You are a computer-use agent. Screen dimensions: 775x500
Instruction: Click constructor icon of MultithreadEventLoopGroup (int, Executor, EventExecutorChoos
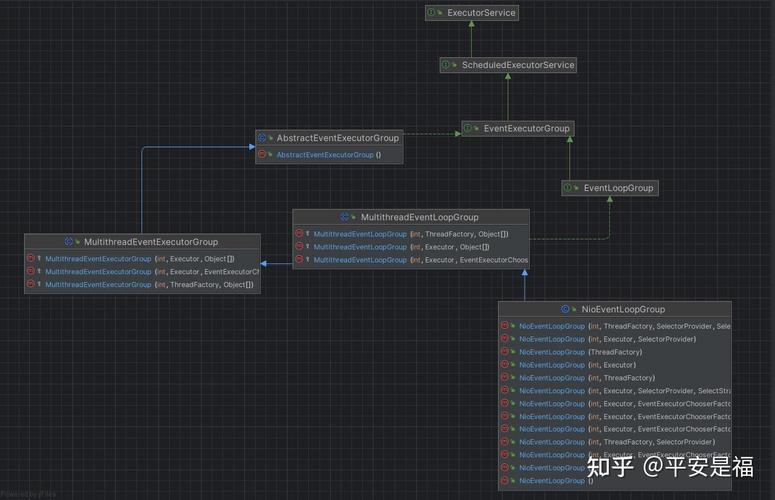299,259
